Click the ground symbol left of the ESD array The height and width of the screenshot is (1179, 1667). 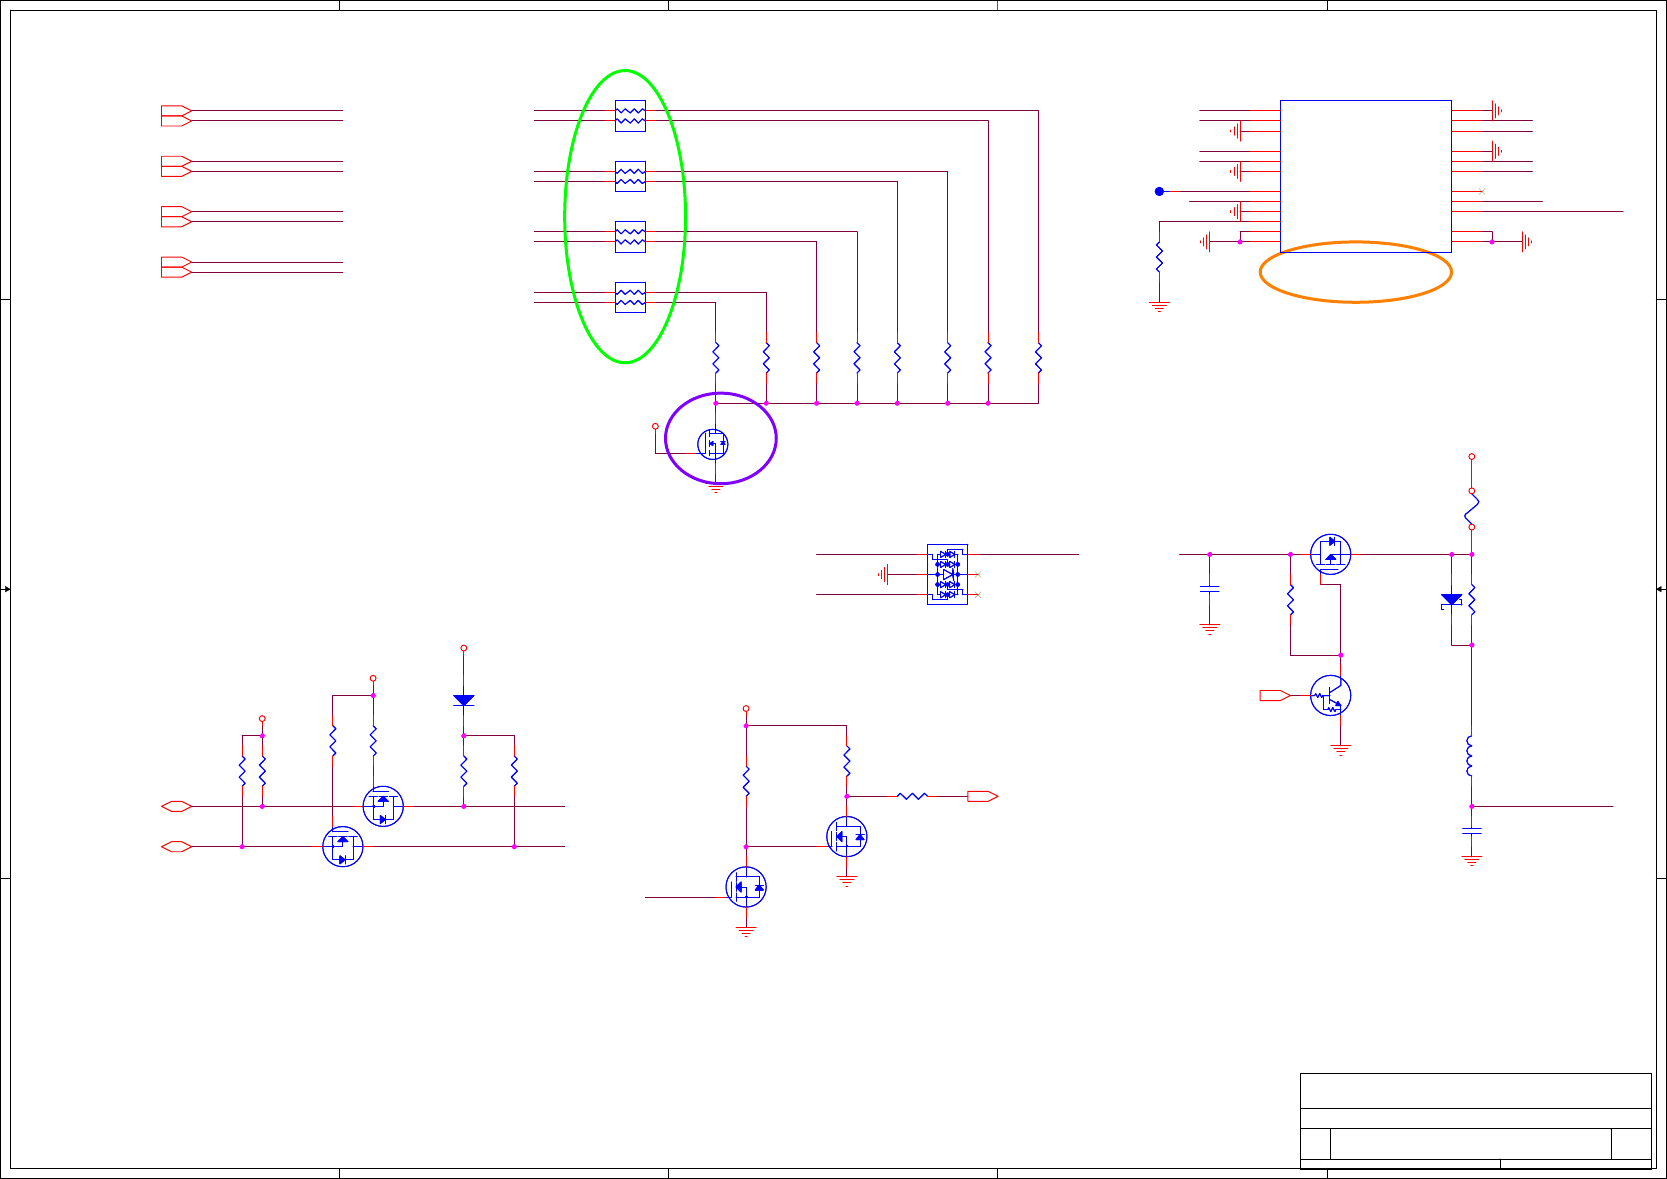[883, 574]
